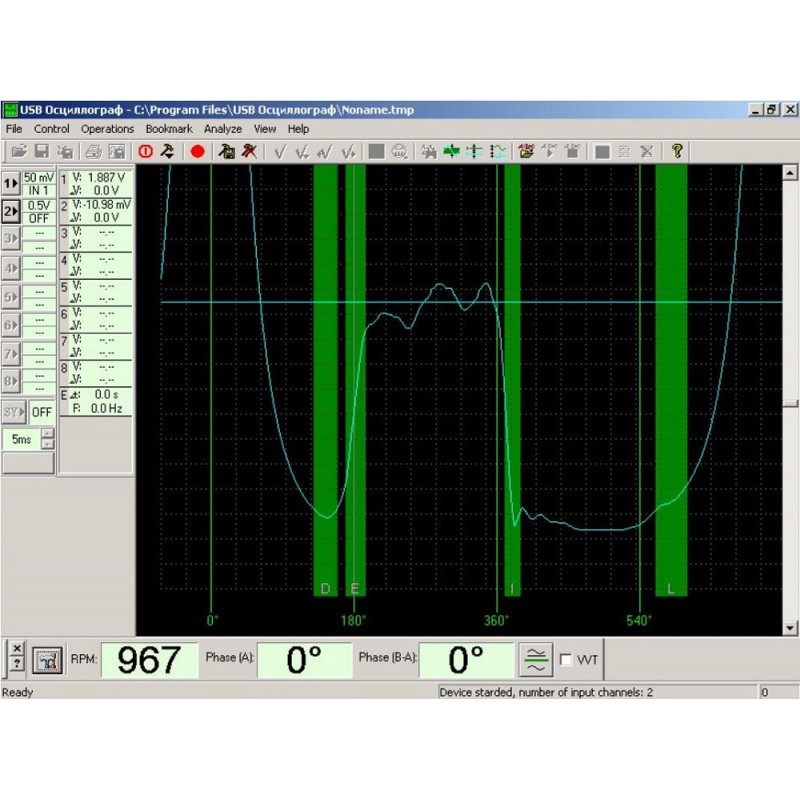Turn channel 2 OFF state on

point(42,217)
